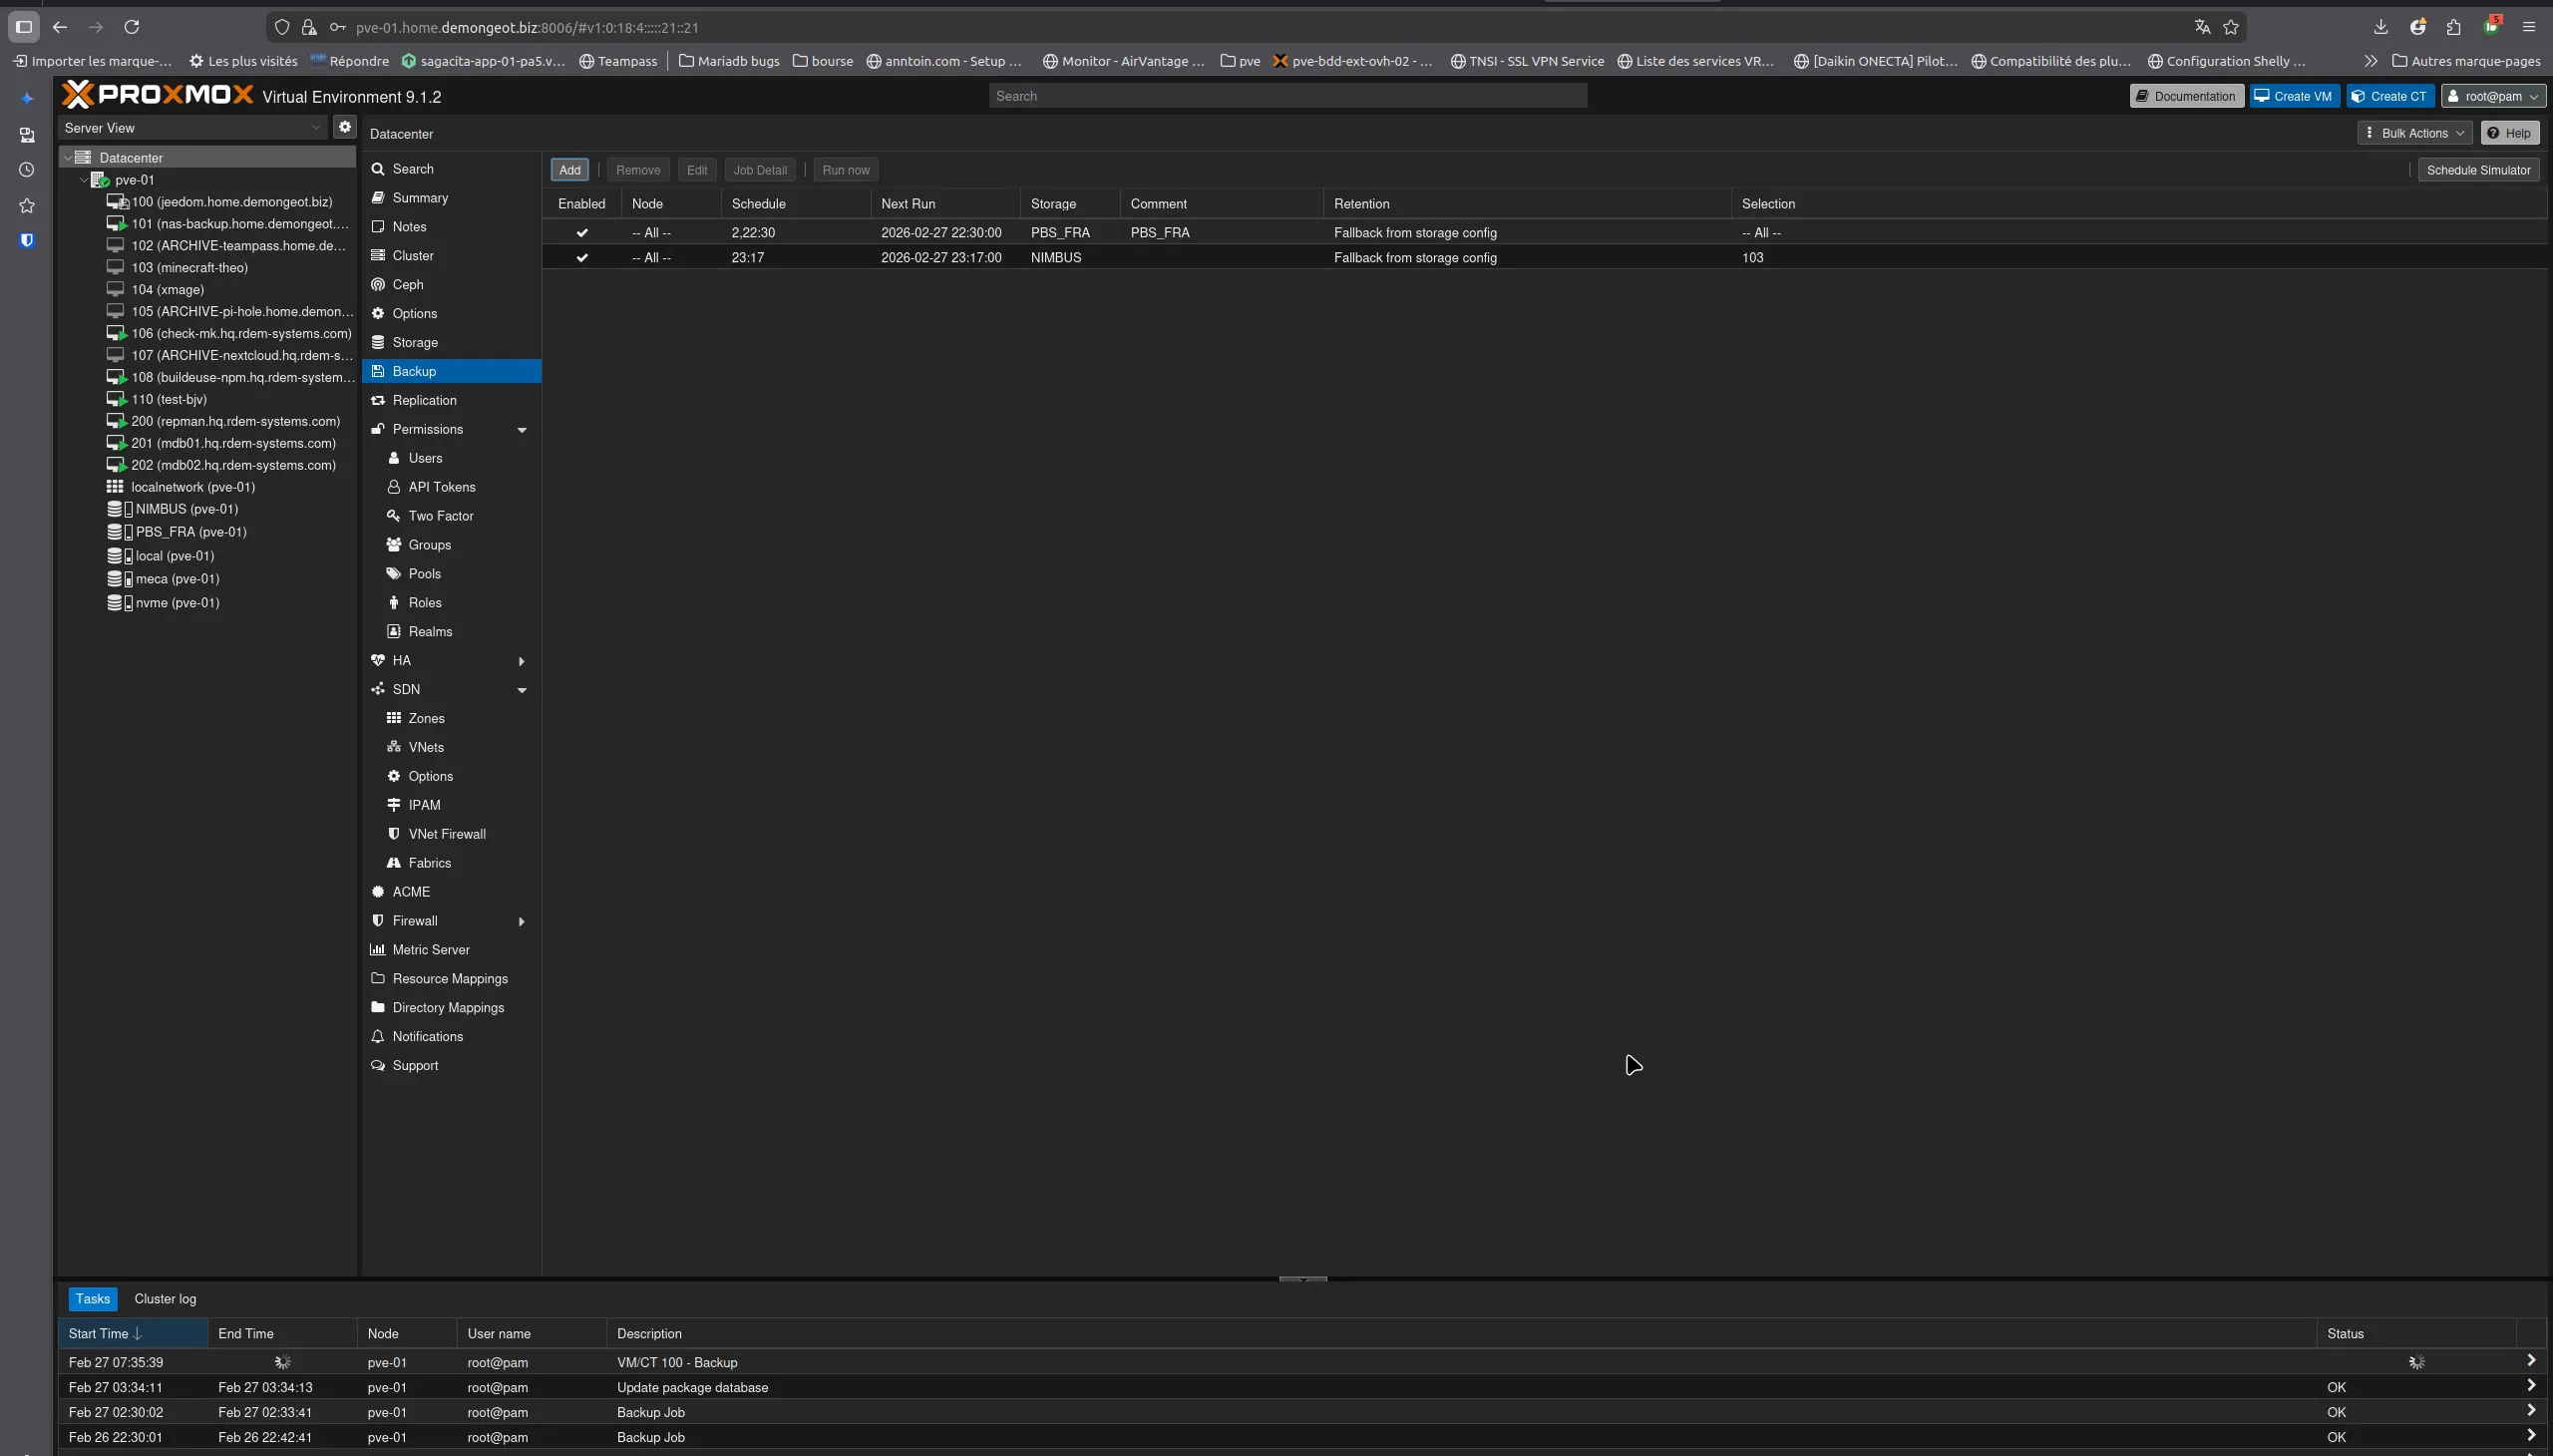Open the Schedule Simulator
The image size is (2553, 1456).
2478,170
